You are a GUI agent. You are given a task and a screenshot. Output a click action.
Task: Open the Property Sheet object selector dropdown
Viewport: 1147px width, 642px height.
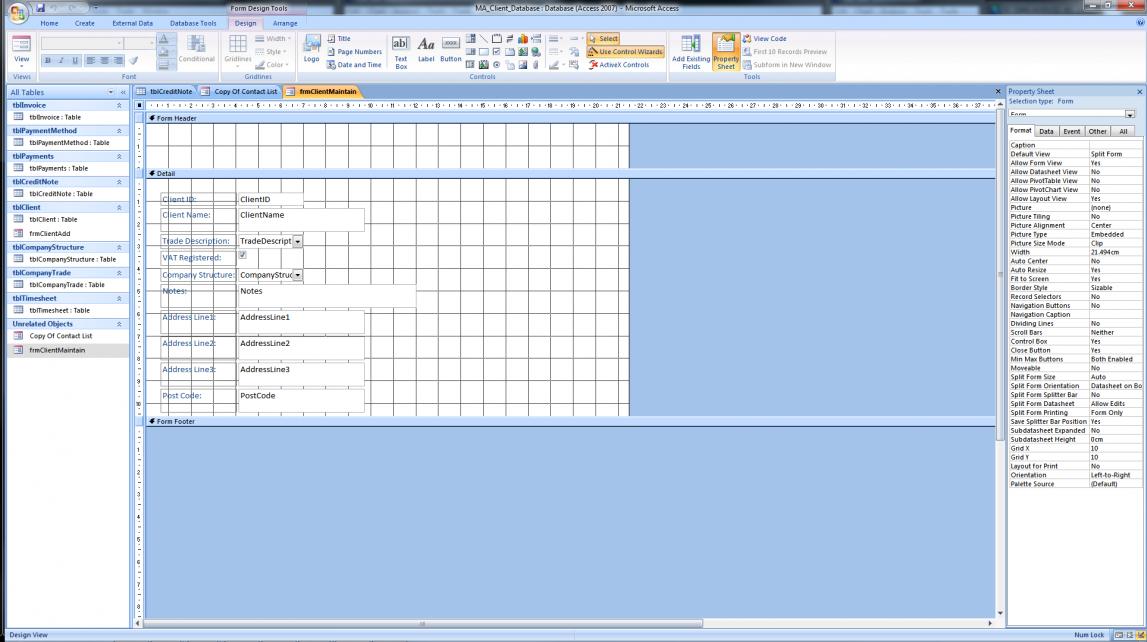click(1130, 115)
